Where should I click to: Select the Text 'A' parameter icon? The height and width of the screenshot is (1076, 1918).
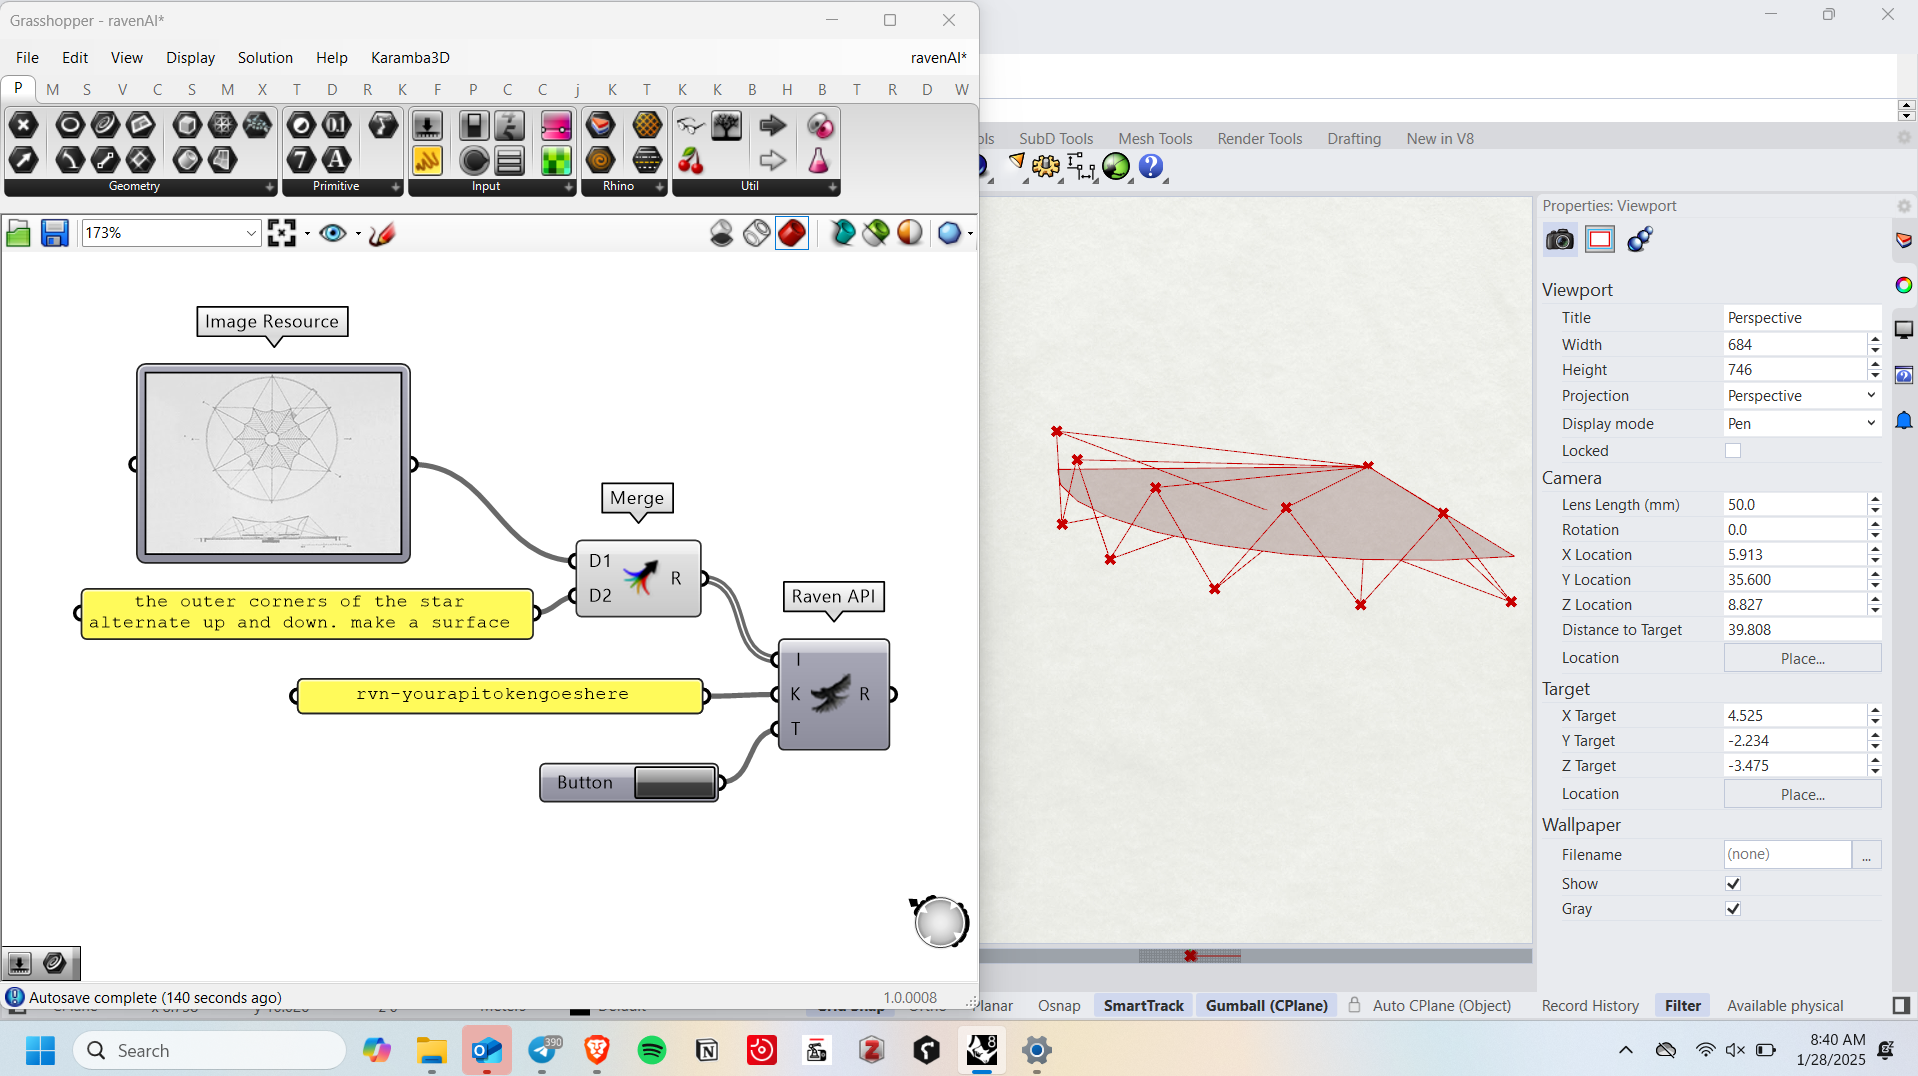[x=337, y=159]
